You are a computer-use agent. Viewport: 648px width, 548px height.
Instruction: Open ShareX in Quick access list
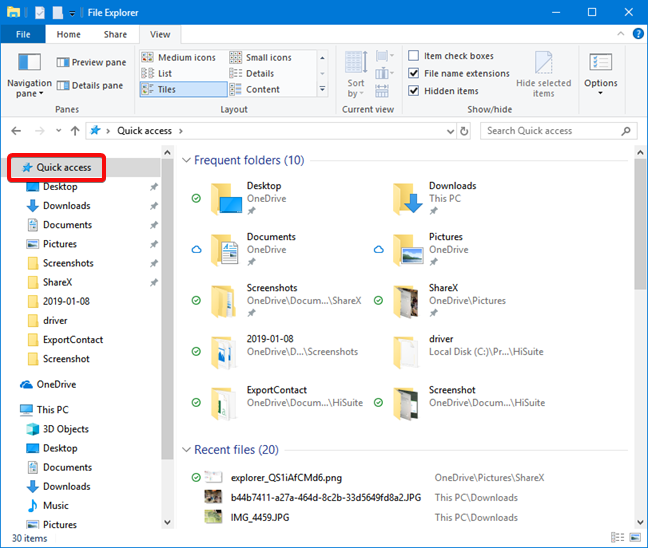(50, 282)
